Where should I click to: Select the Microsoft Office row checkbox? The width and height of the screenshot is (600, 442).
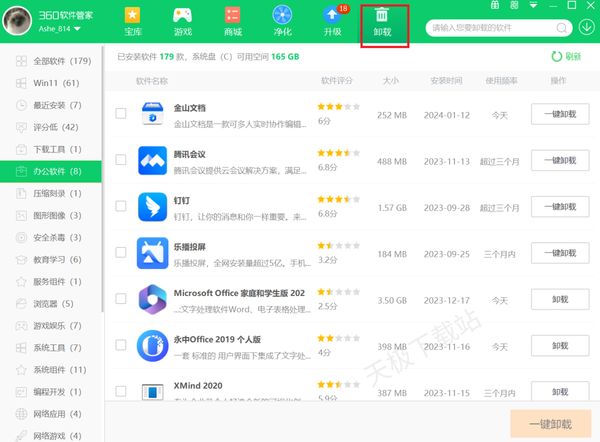(x=121, y=299)
